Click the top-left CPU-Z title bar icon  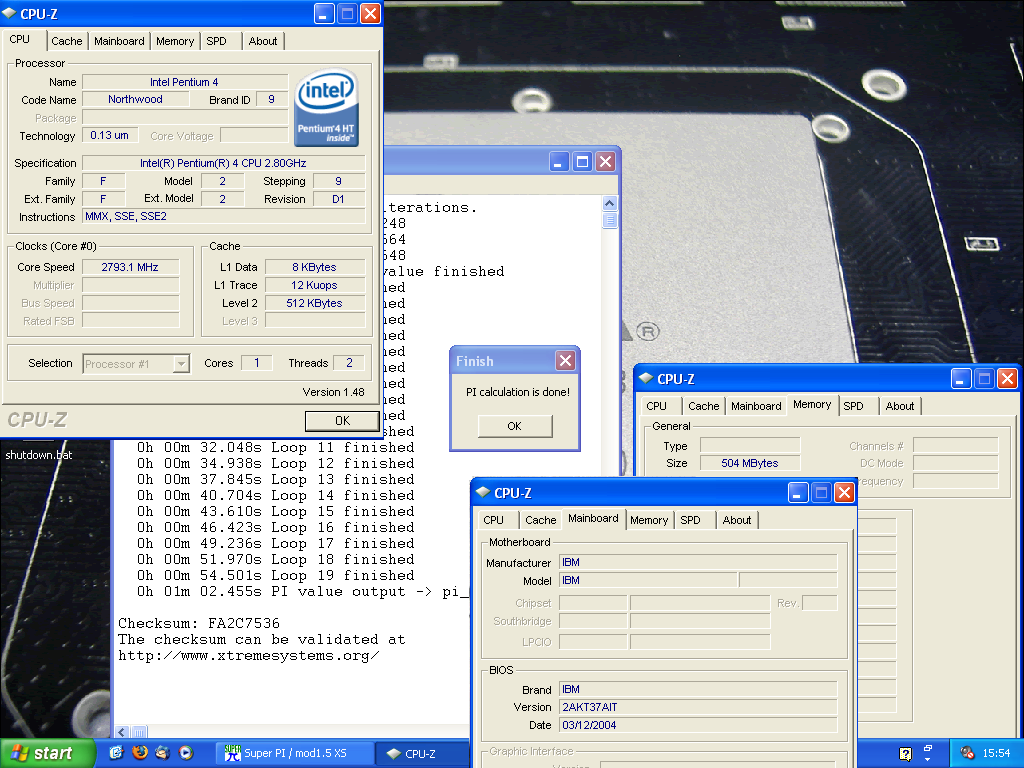pyautogui.click(x=10, y=14)
